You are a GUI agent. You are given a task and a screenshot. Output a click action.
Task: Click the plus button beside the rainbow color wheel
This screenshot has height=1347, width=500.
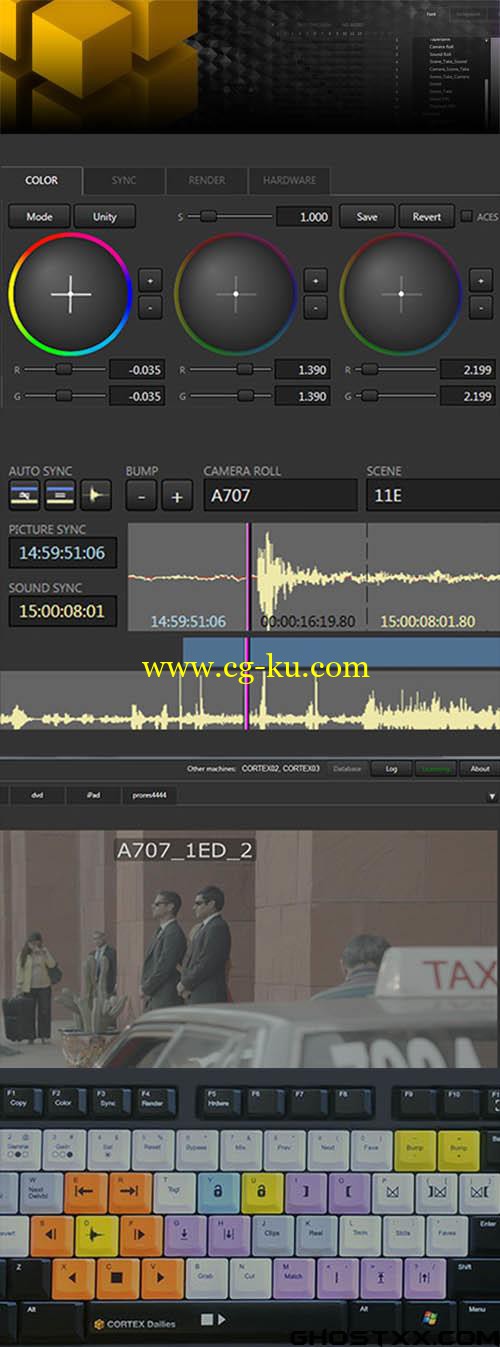pyautogui.click(x=150, y=279)
